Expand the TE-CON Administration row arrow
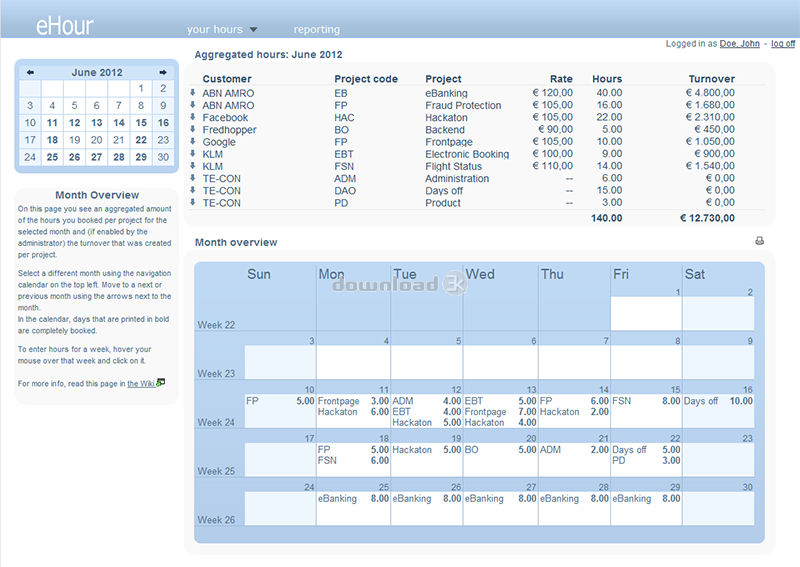This screenshot has width=800, height=567. click(193, 178)
